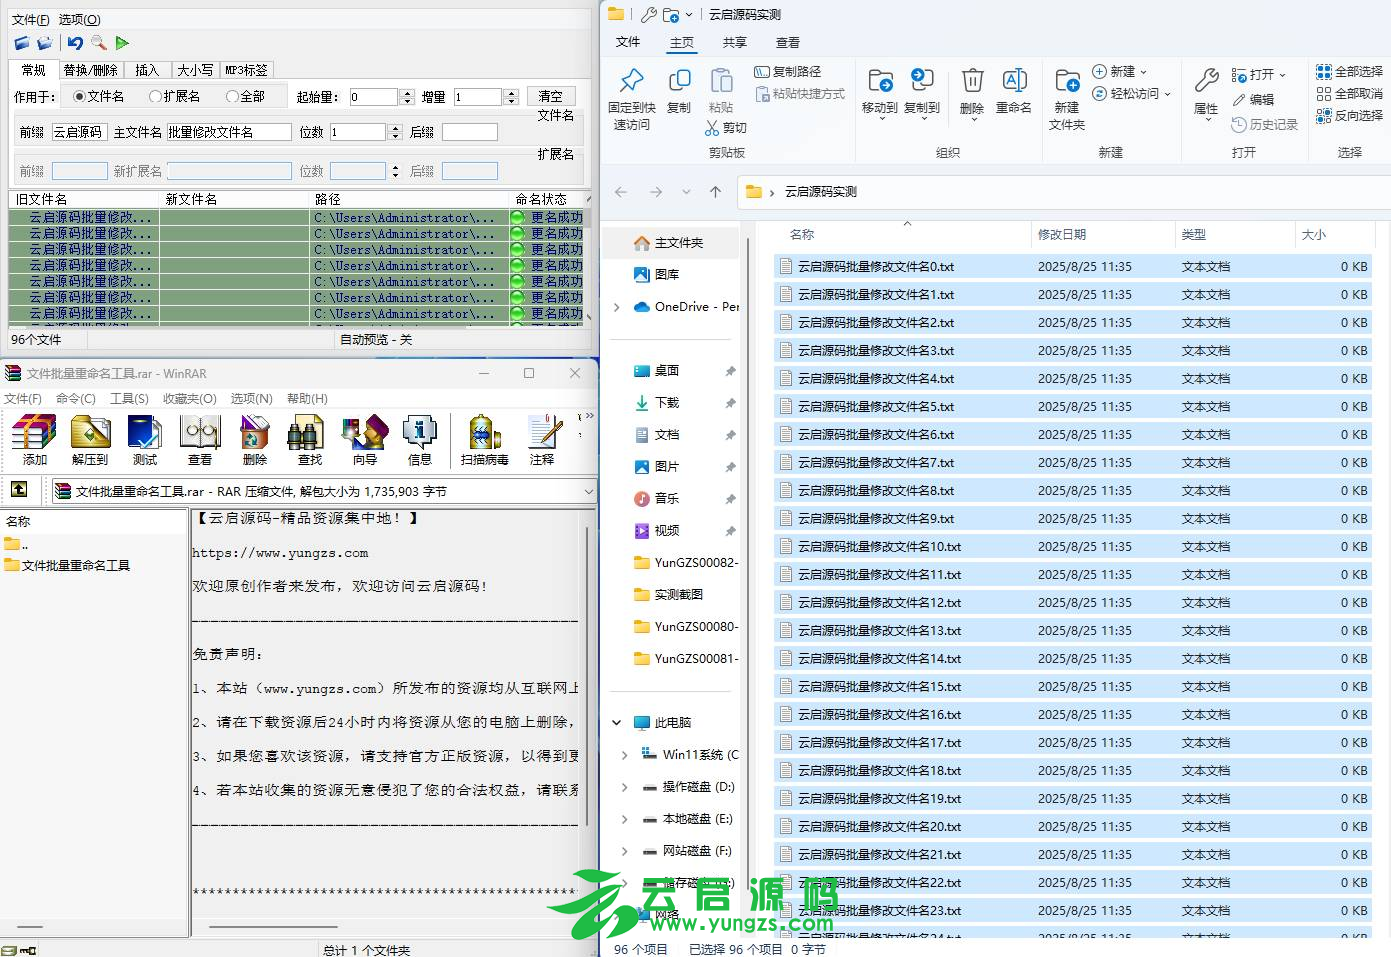Select the WinRAR 添加 (Add) tool

point(32,438)
